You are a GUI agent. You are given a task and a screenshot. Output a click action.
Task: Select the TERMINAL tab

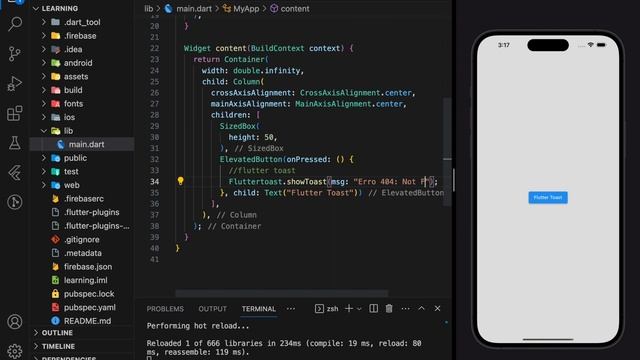(x=259, y=309)
